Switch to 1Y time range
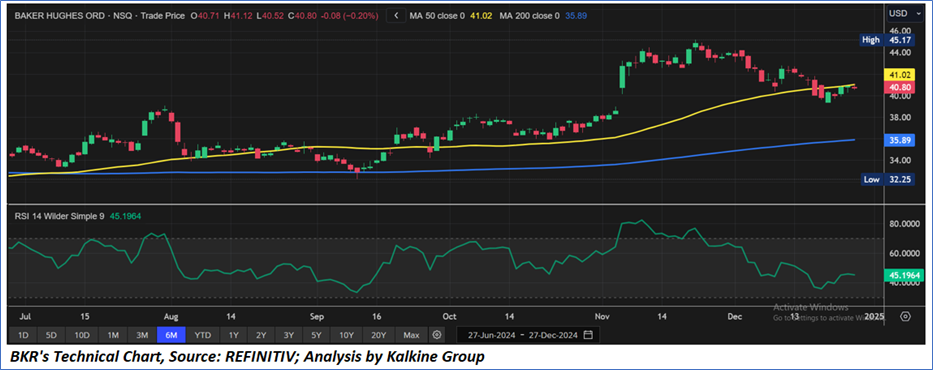The image size is (933, 370). coord(234,335)
